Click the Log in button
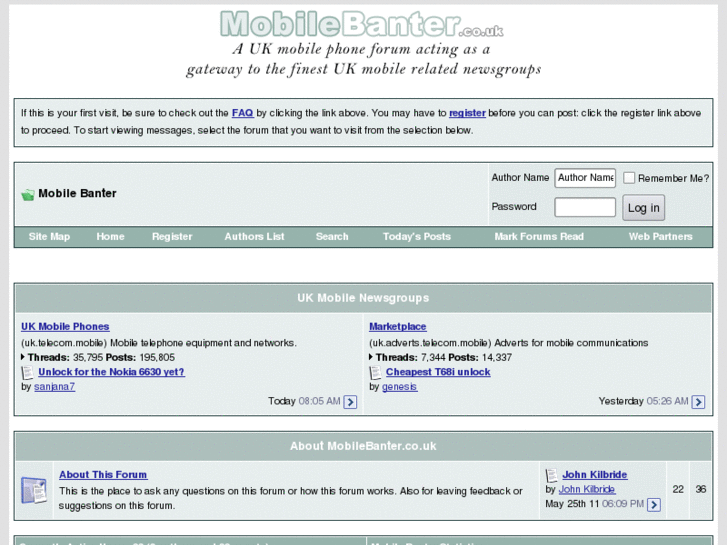Screen dimensions: 727x545 [644, 208]
